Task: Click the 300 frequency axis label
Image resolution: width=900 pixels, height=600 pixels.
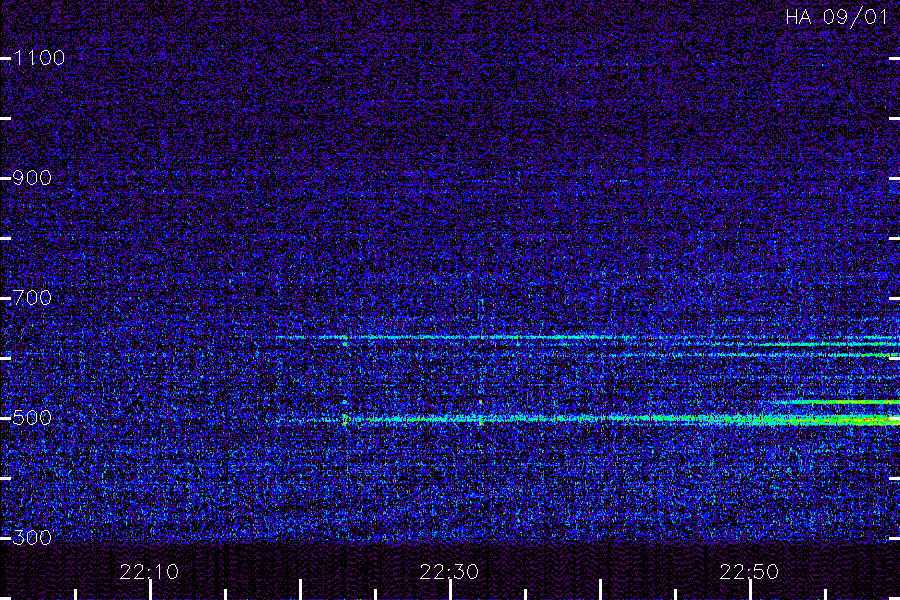Action: click(x=32, y=537)
